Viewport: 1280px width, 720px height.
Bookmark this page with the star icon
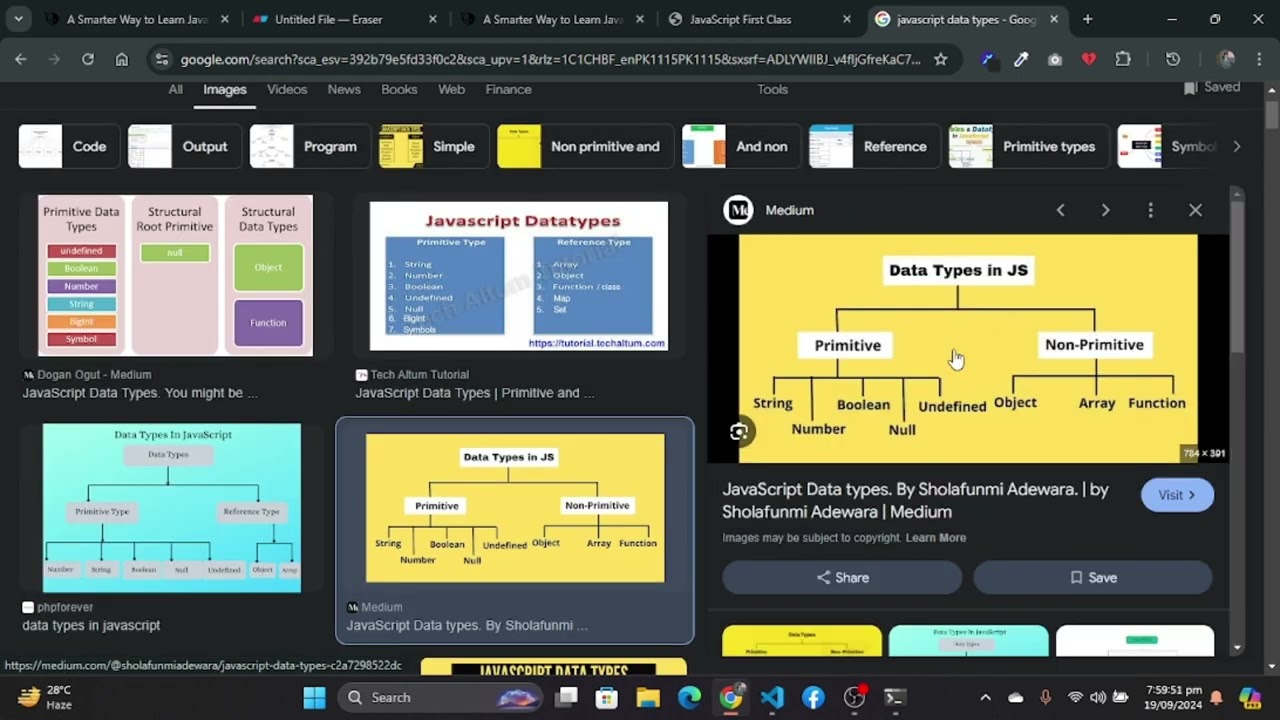pyautogui.click(x=940, y=59)
